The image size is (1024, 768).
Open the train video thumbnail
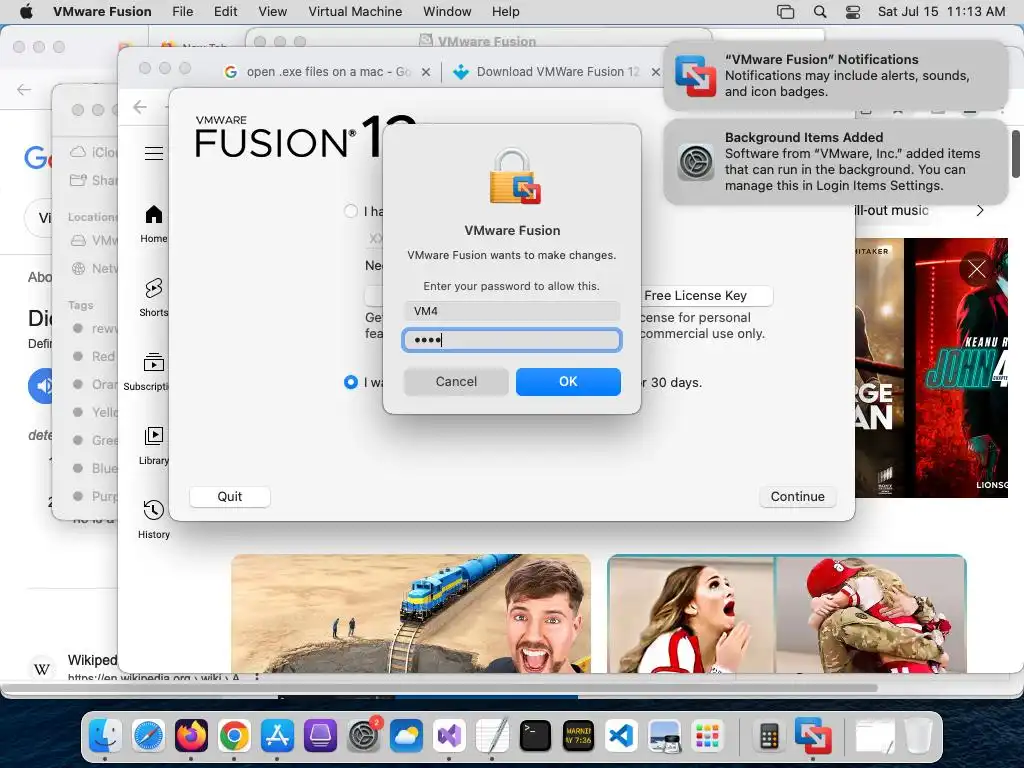pyautogui.click(x=411, y=613)
